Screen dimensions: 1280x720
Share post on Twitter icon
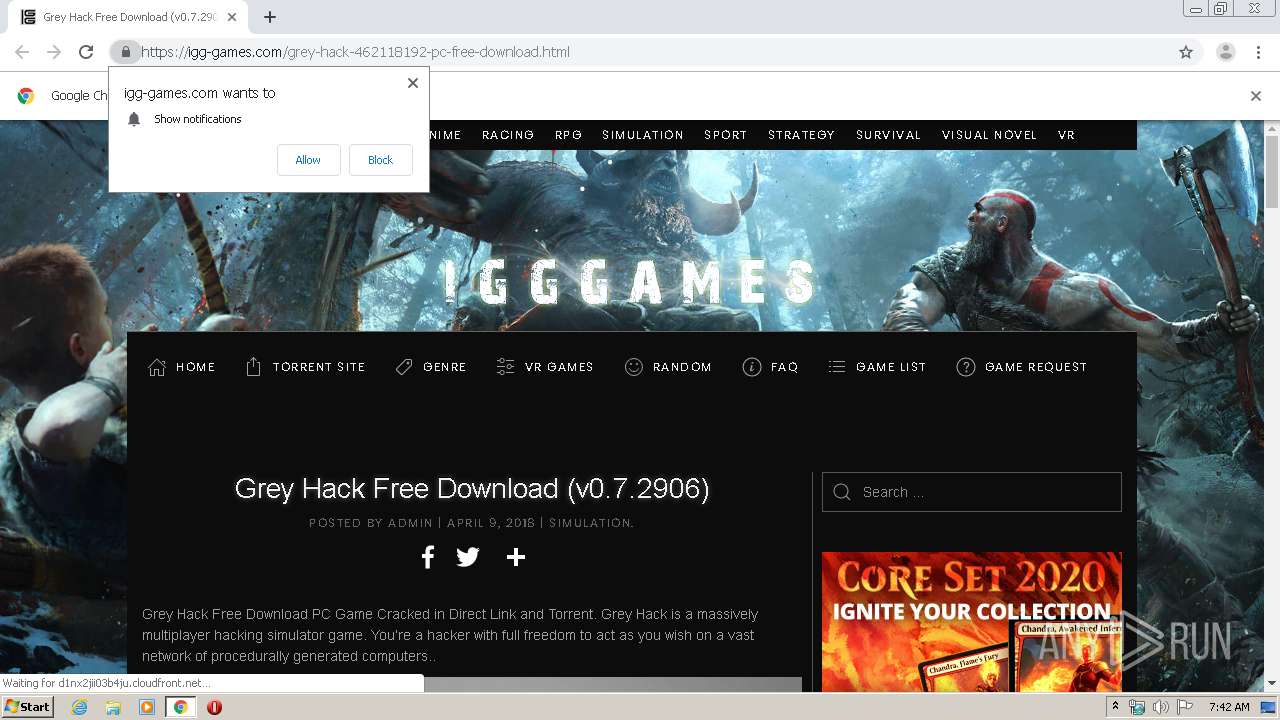pyautogui.click(x=468, y=557)
